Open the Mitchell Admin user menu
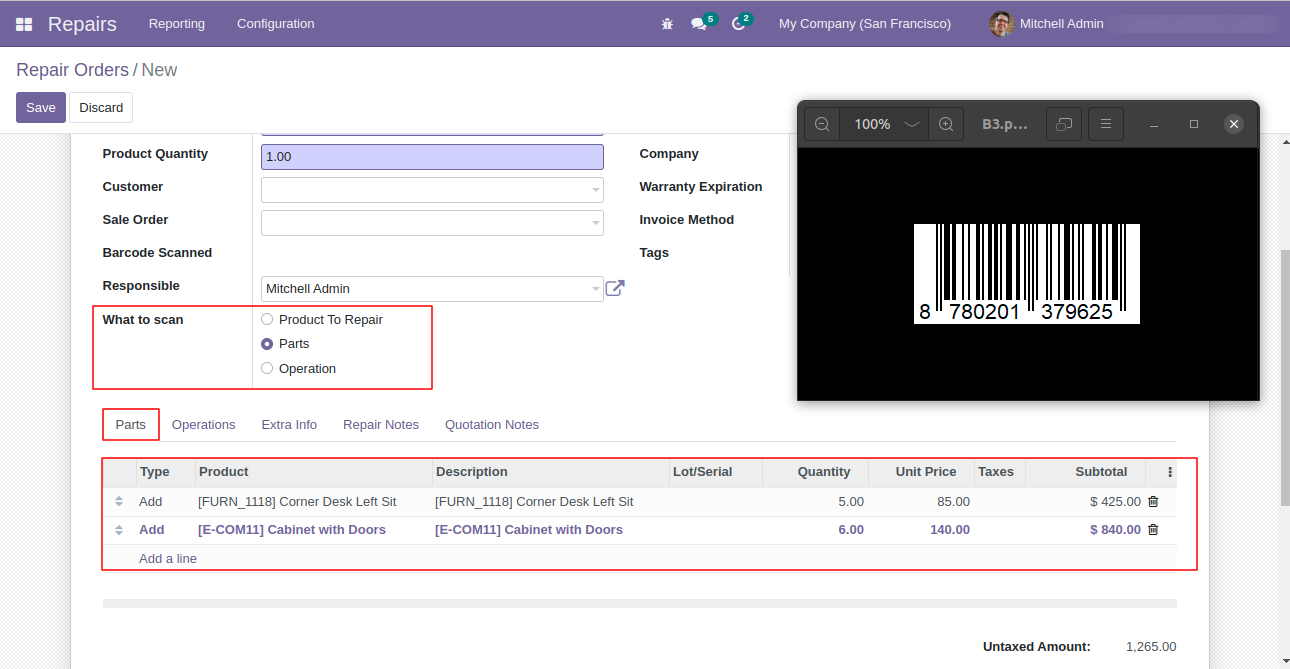Viewport: 1290px width, 669px height. coord(1046,24)
